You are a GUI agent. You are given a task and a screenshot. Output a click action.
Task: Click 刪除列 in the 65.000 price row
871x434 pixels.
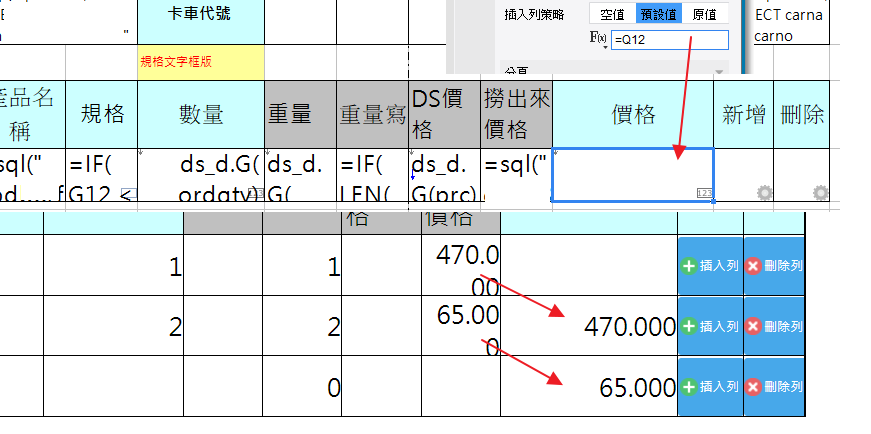(774, 386)
